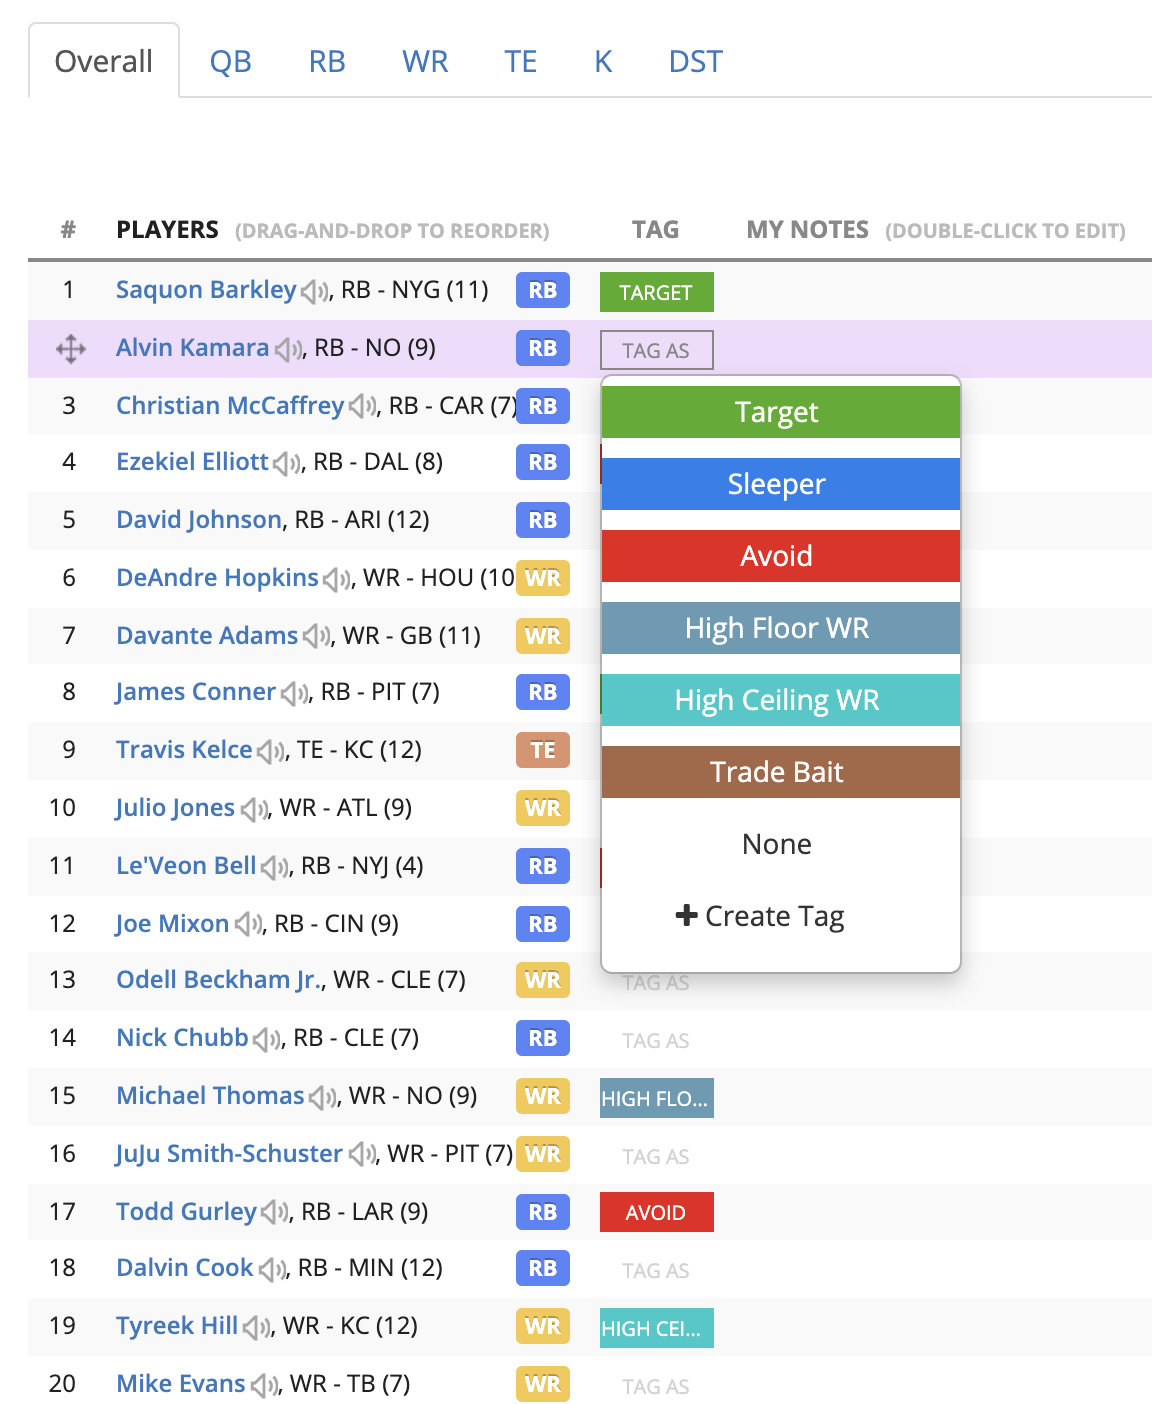Switch to the TE tab
This screenshot has height=1404, width=1152.
[x=520, y=61]
